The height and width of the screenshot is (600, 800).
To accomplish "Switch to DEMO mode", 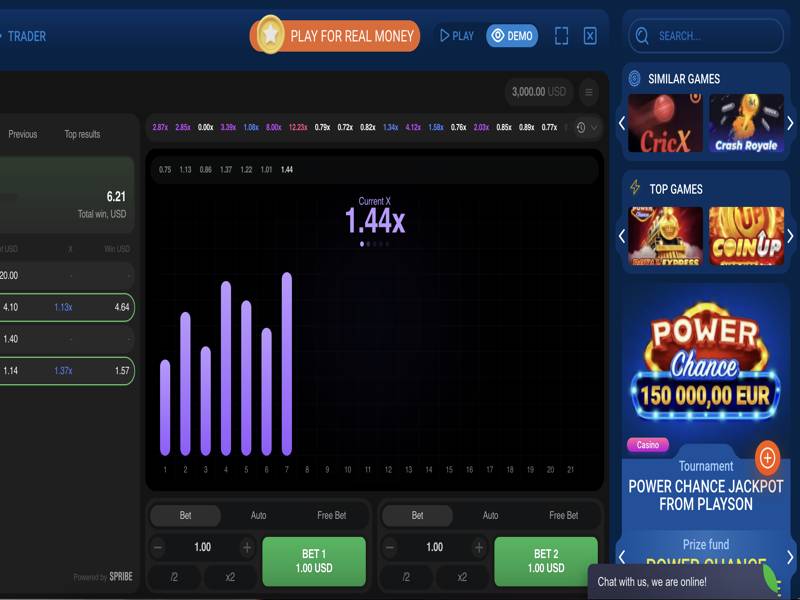I will (512, 36).
